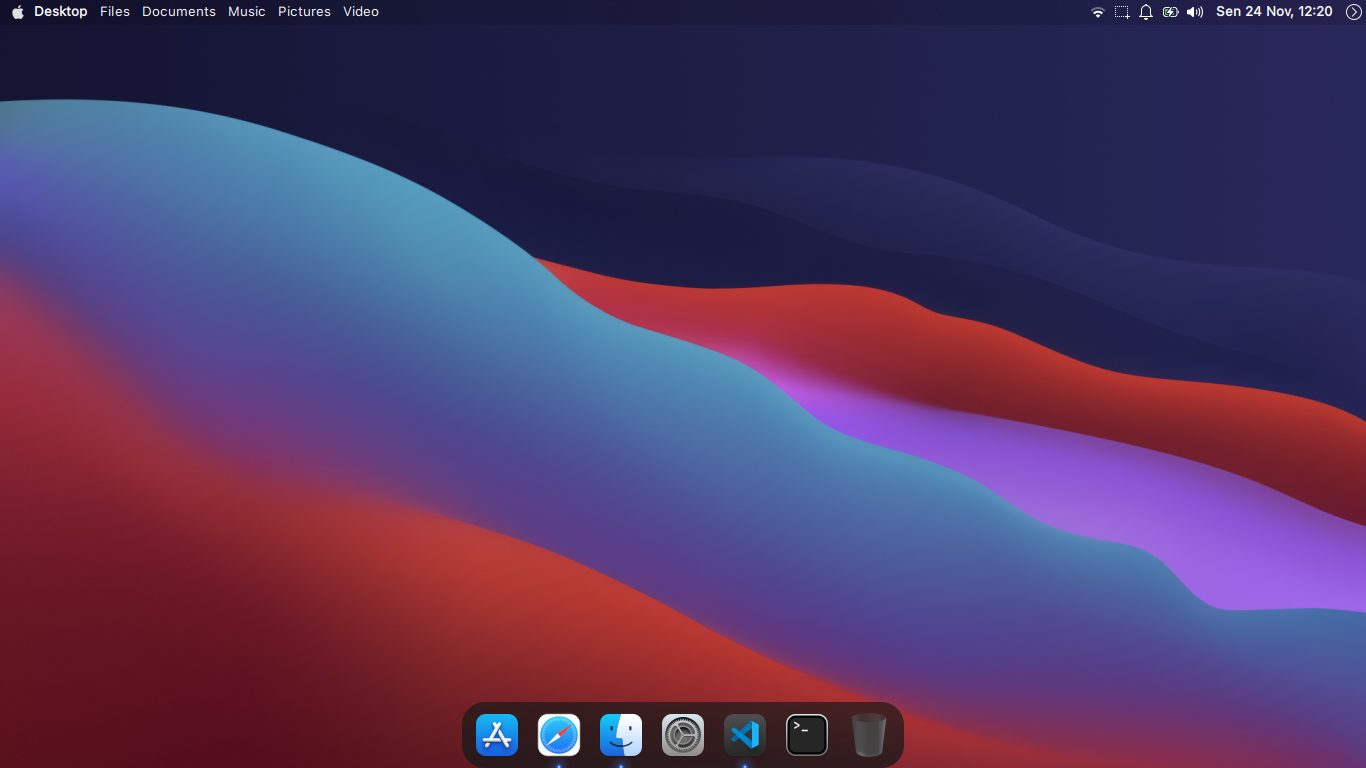
Task: Expand the circled arrow at menu bar end
Action: point(1353,12)
